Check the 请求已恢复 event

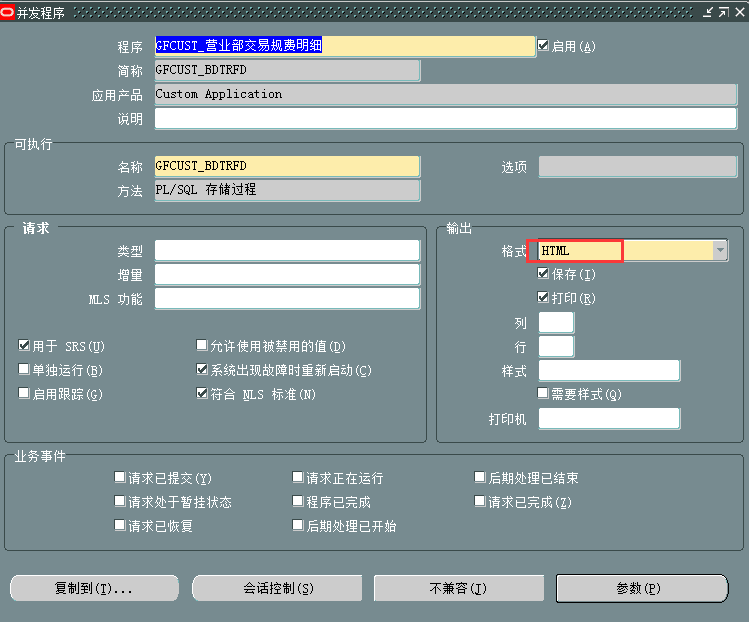[x=120, y=525]
